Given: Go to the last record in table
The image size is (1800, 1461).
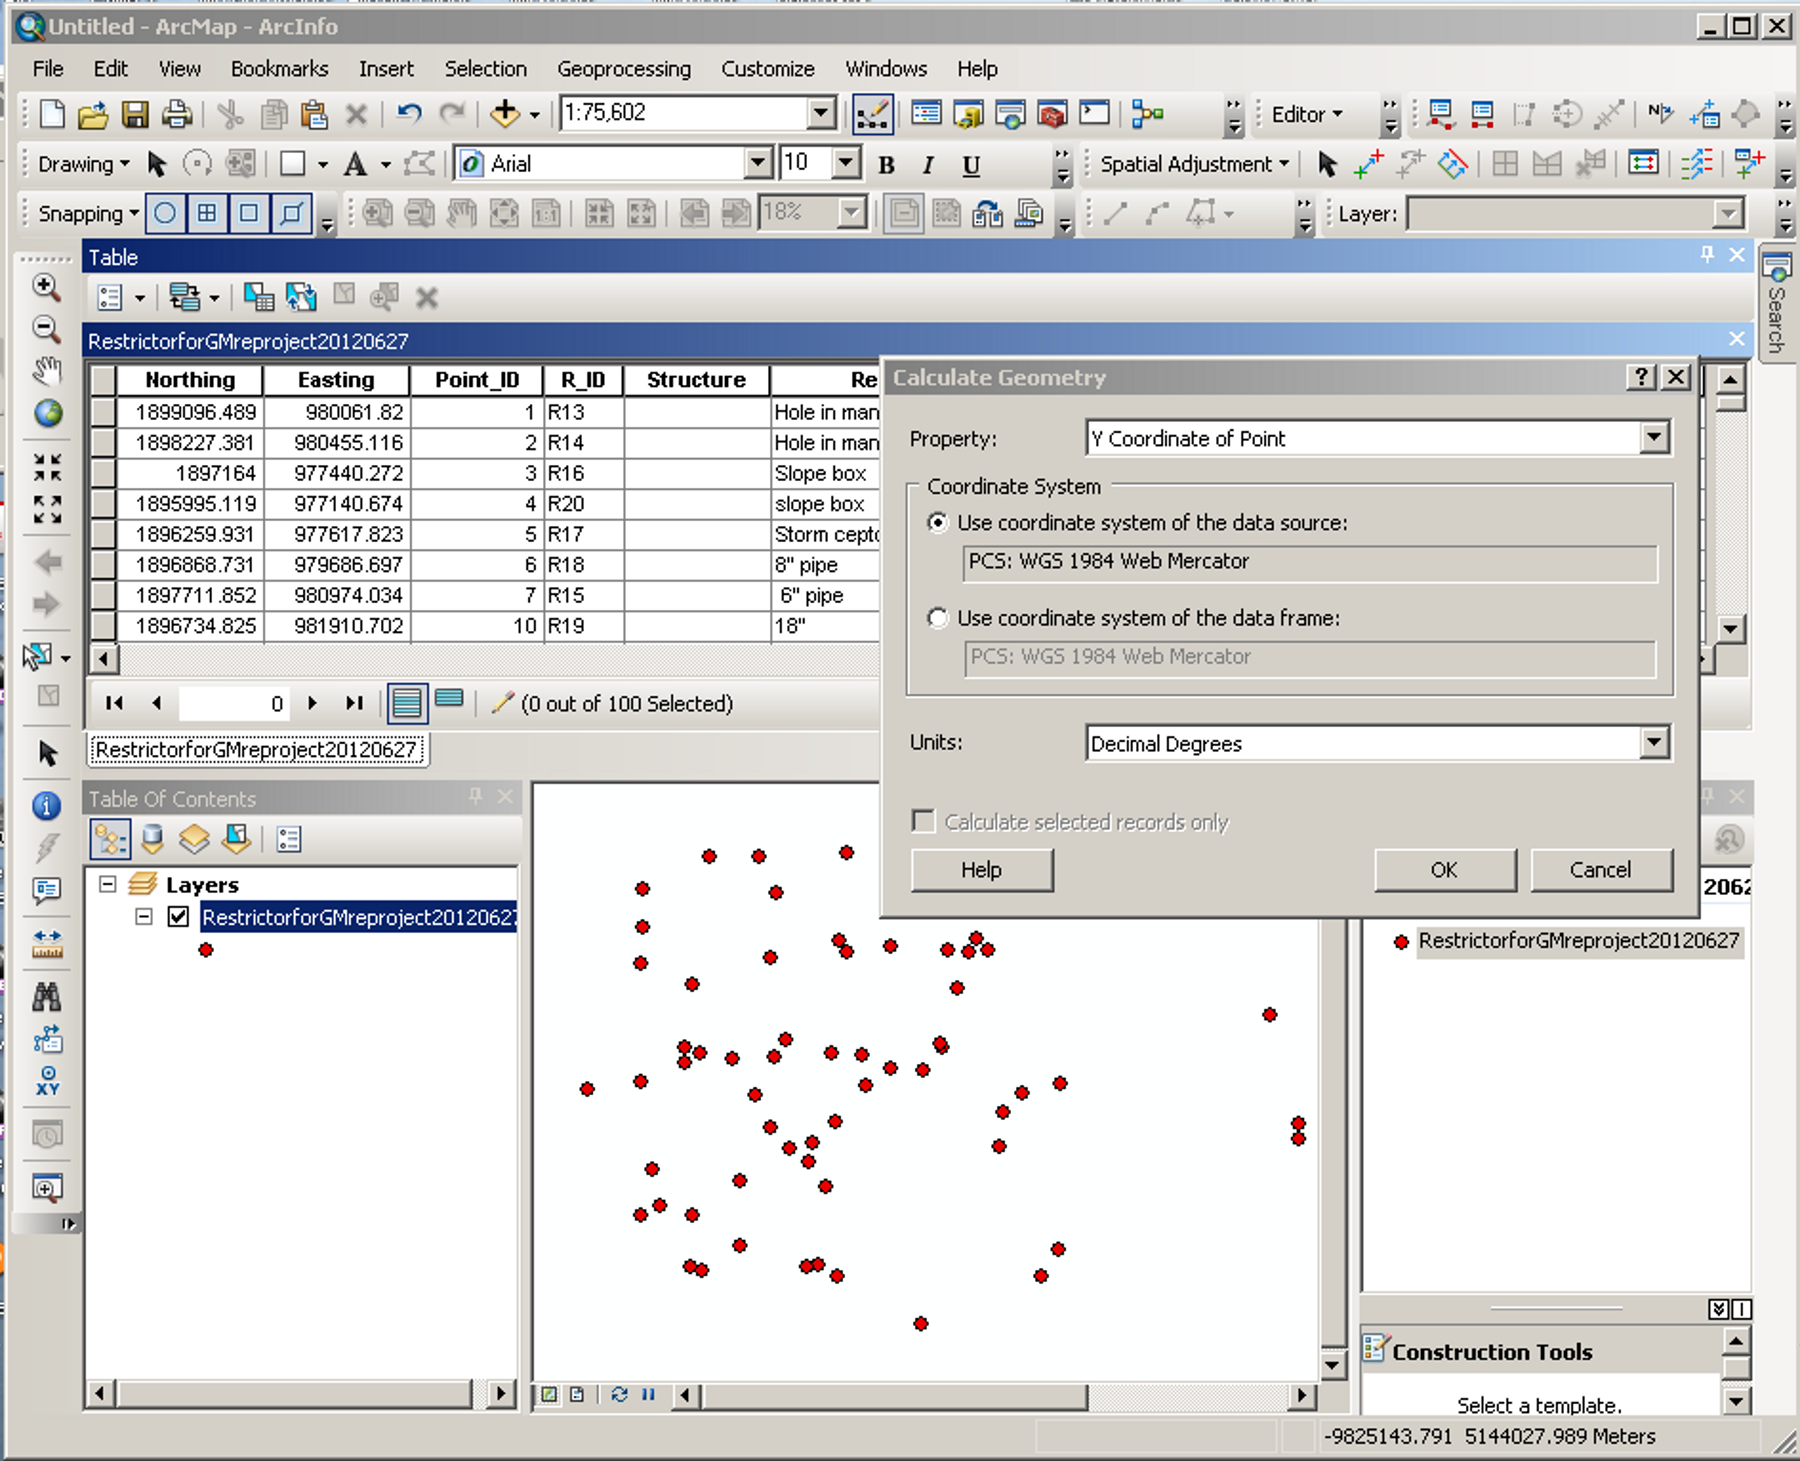Looking at the screenshot, I should coord(354,703).
